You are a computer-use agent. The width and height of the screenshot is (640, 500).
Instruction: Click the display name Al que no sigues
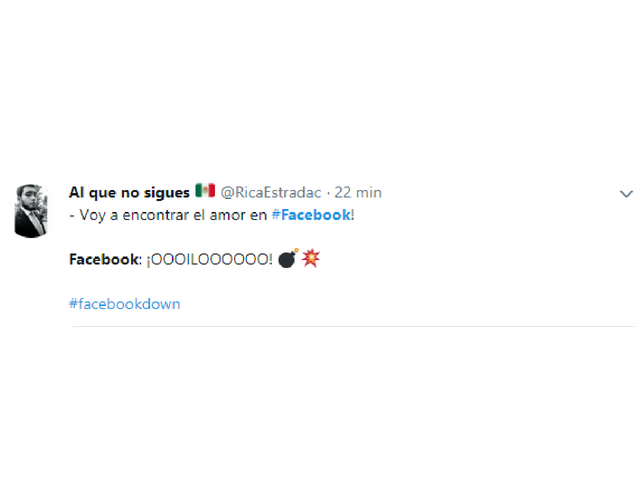coord(129,193)
